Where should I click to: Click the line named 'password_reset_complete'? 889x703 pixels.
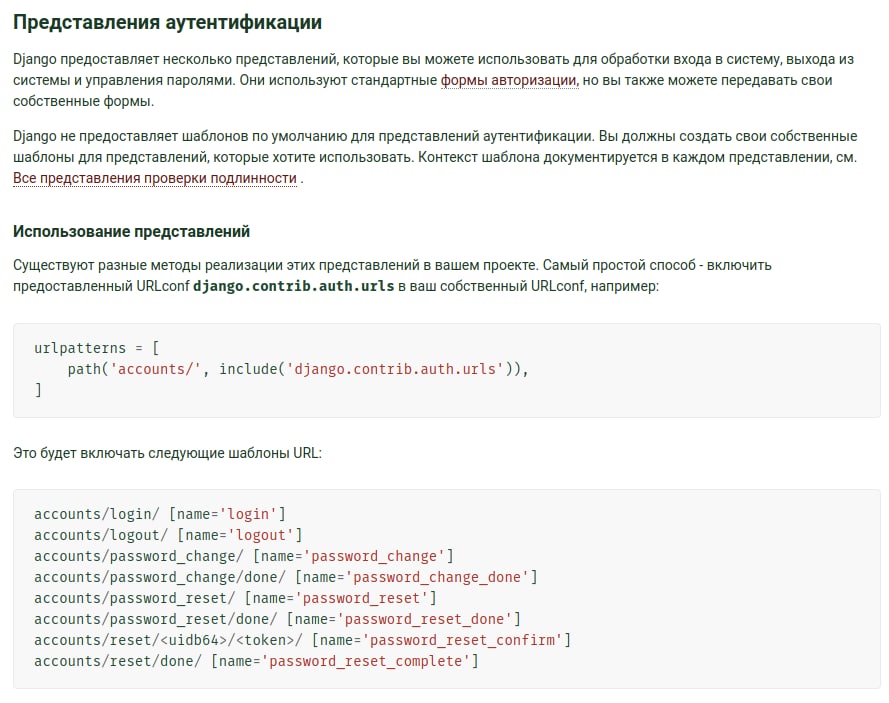(256, 661)
